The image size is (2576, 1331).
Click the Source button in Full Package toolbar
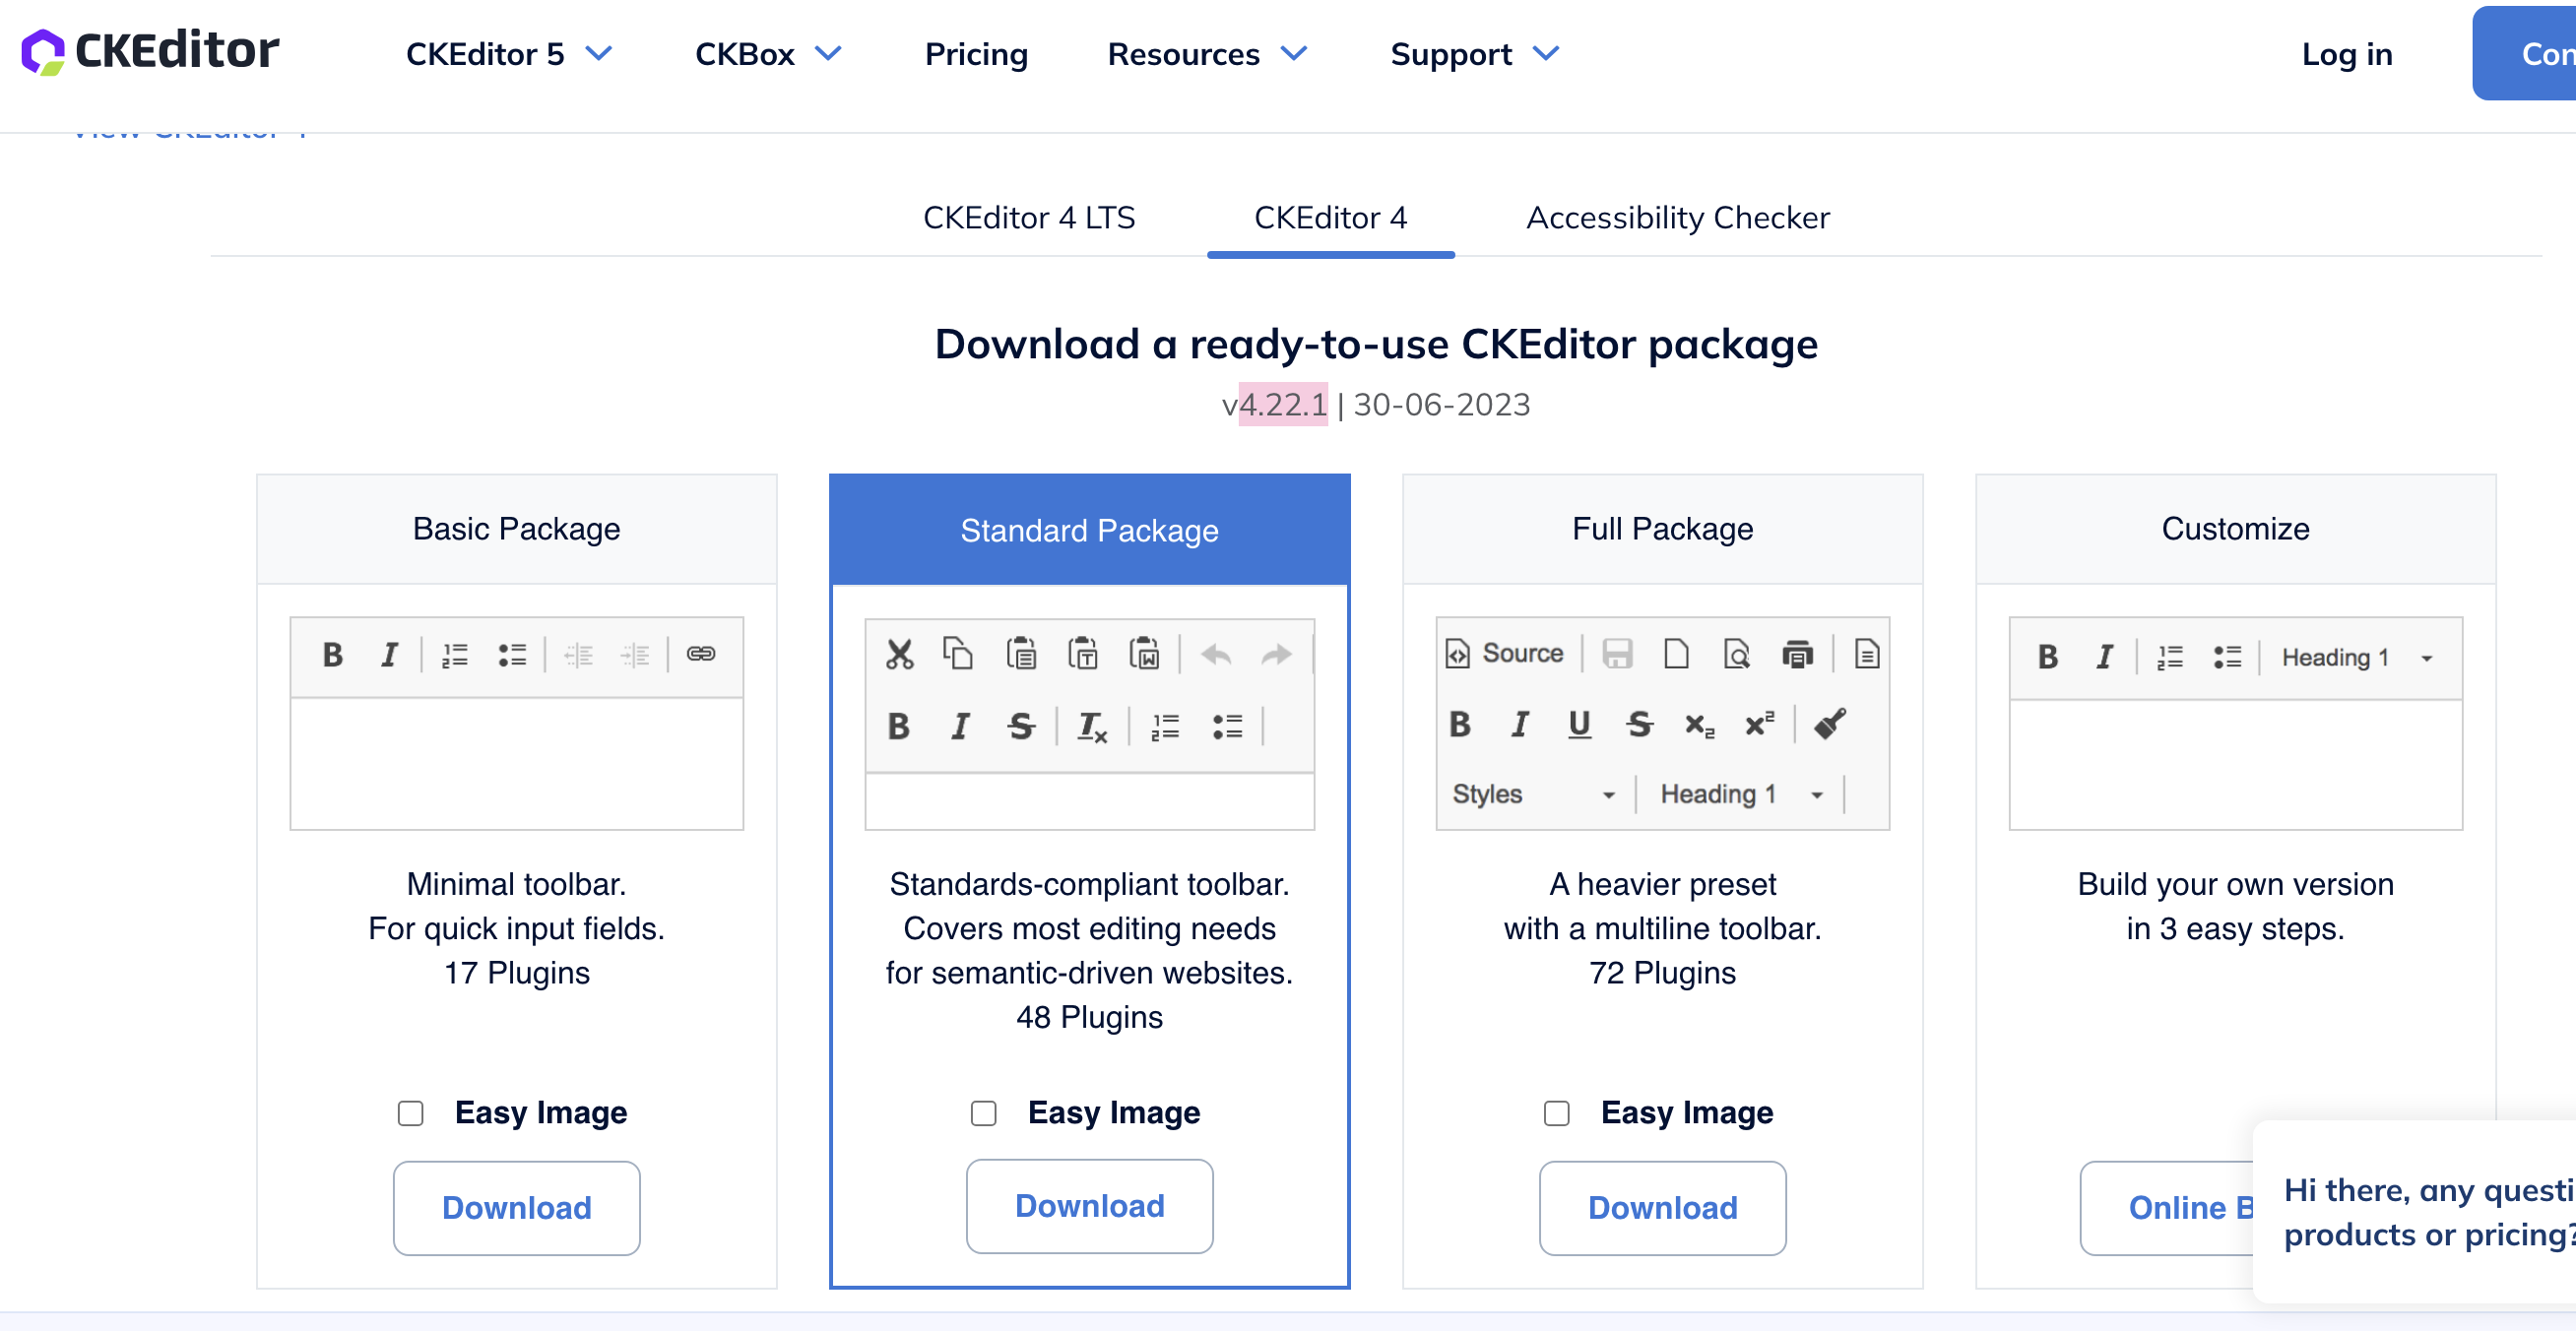point(1504,654)
